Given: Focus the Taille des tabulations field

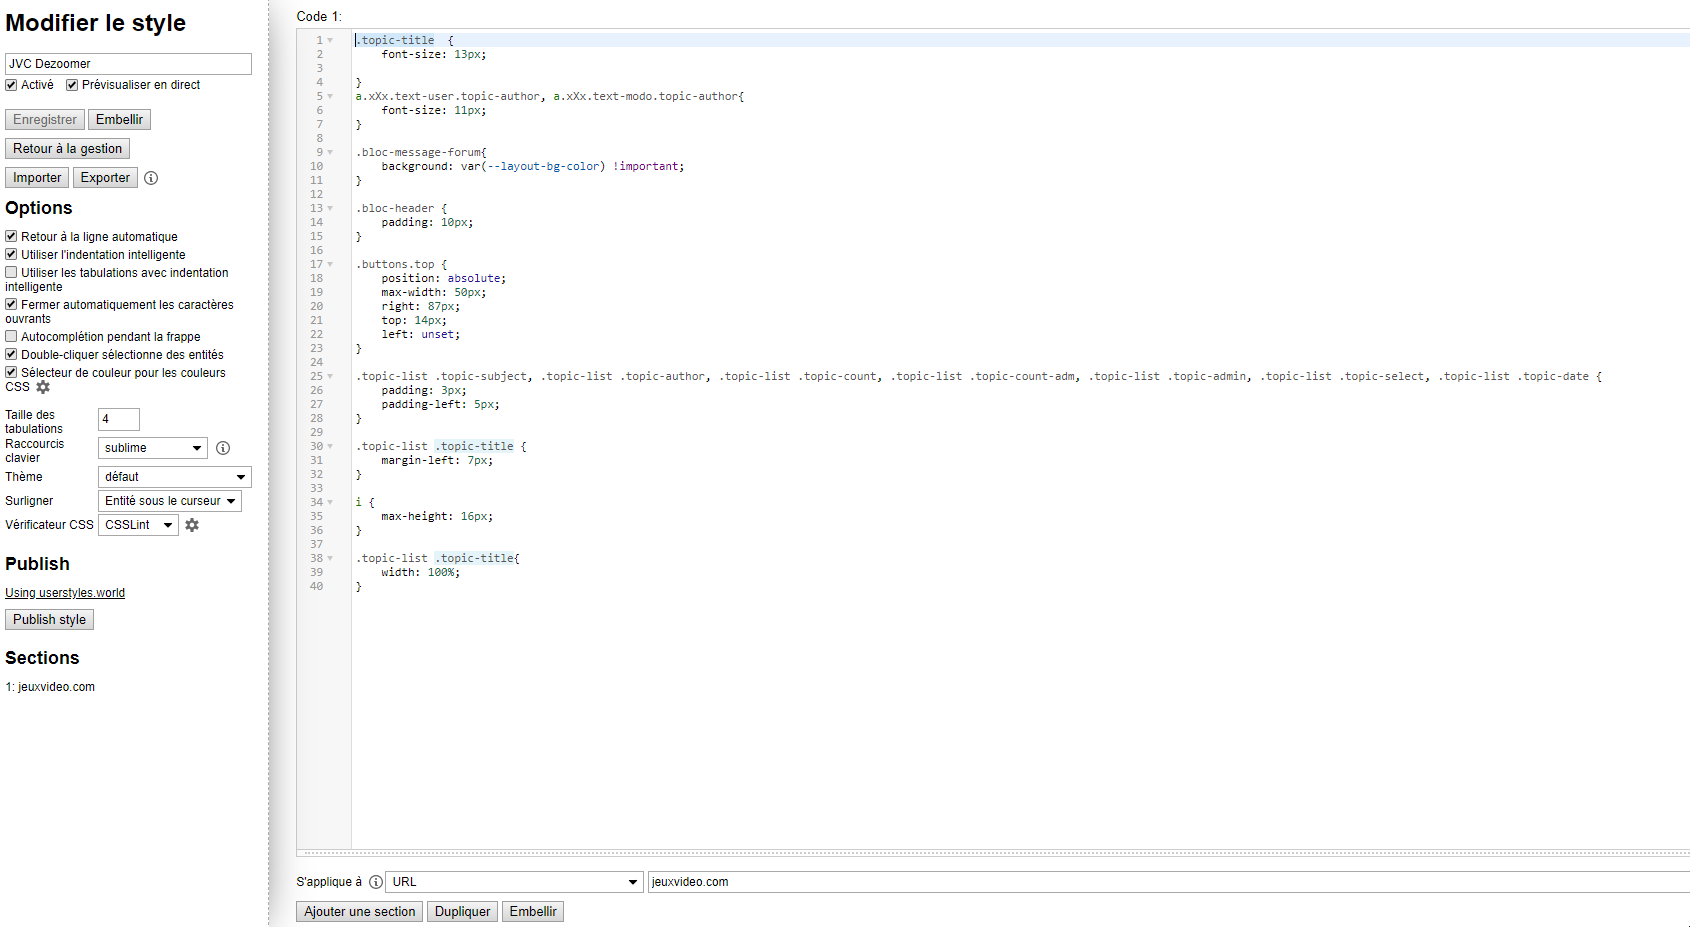Looking at the screenshot, I should [119, 419].
